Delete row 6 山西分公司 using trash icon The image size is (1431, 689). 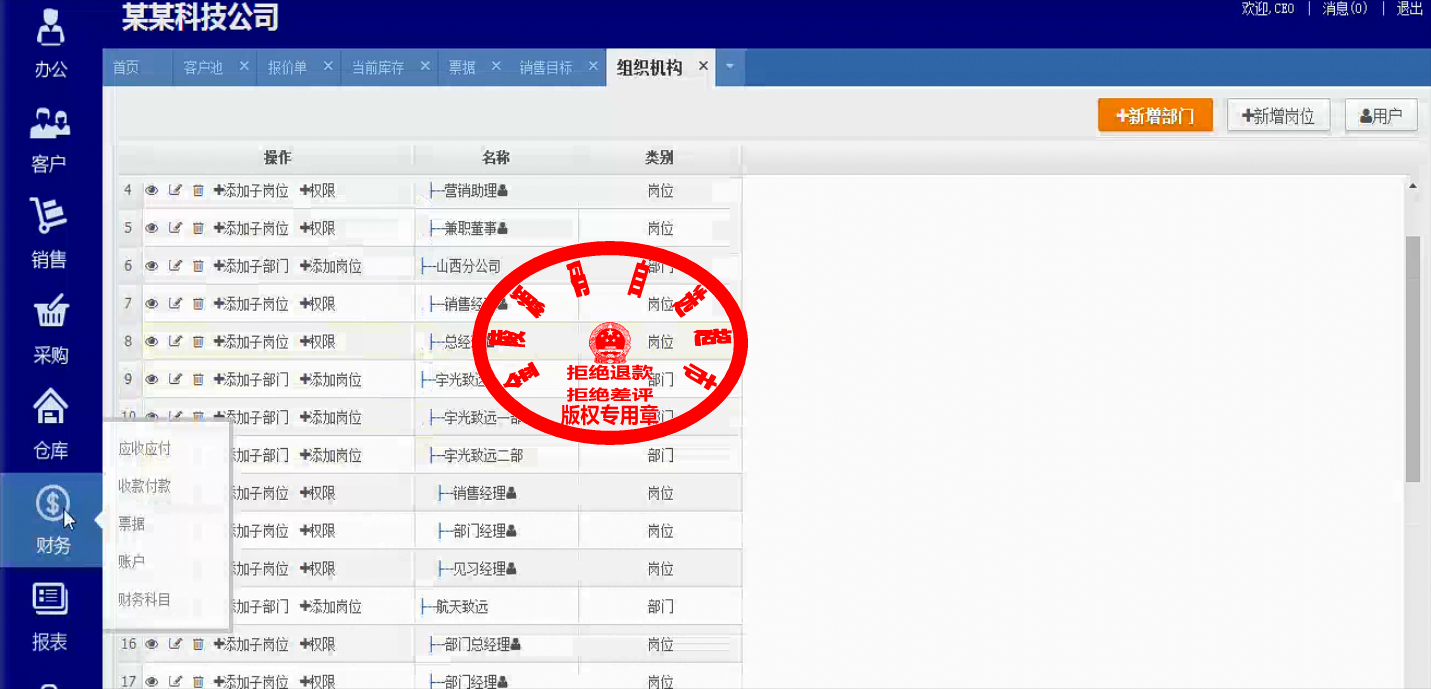click(x=198, y=266)
